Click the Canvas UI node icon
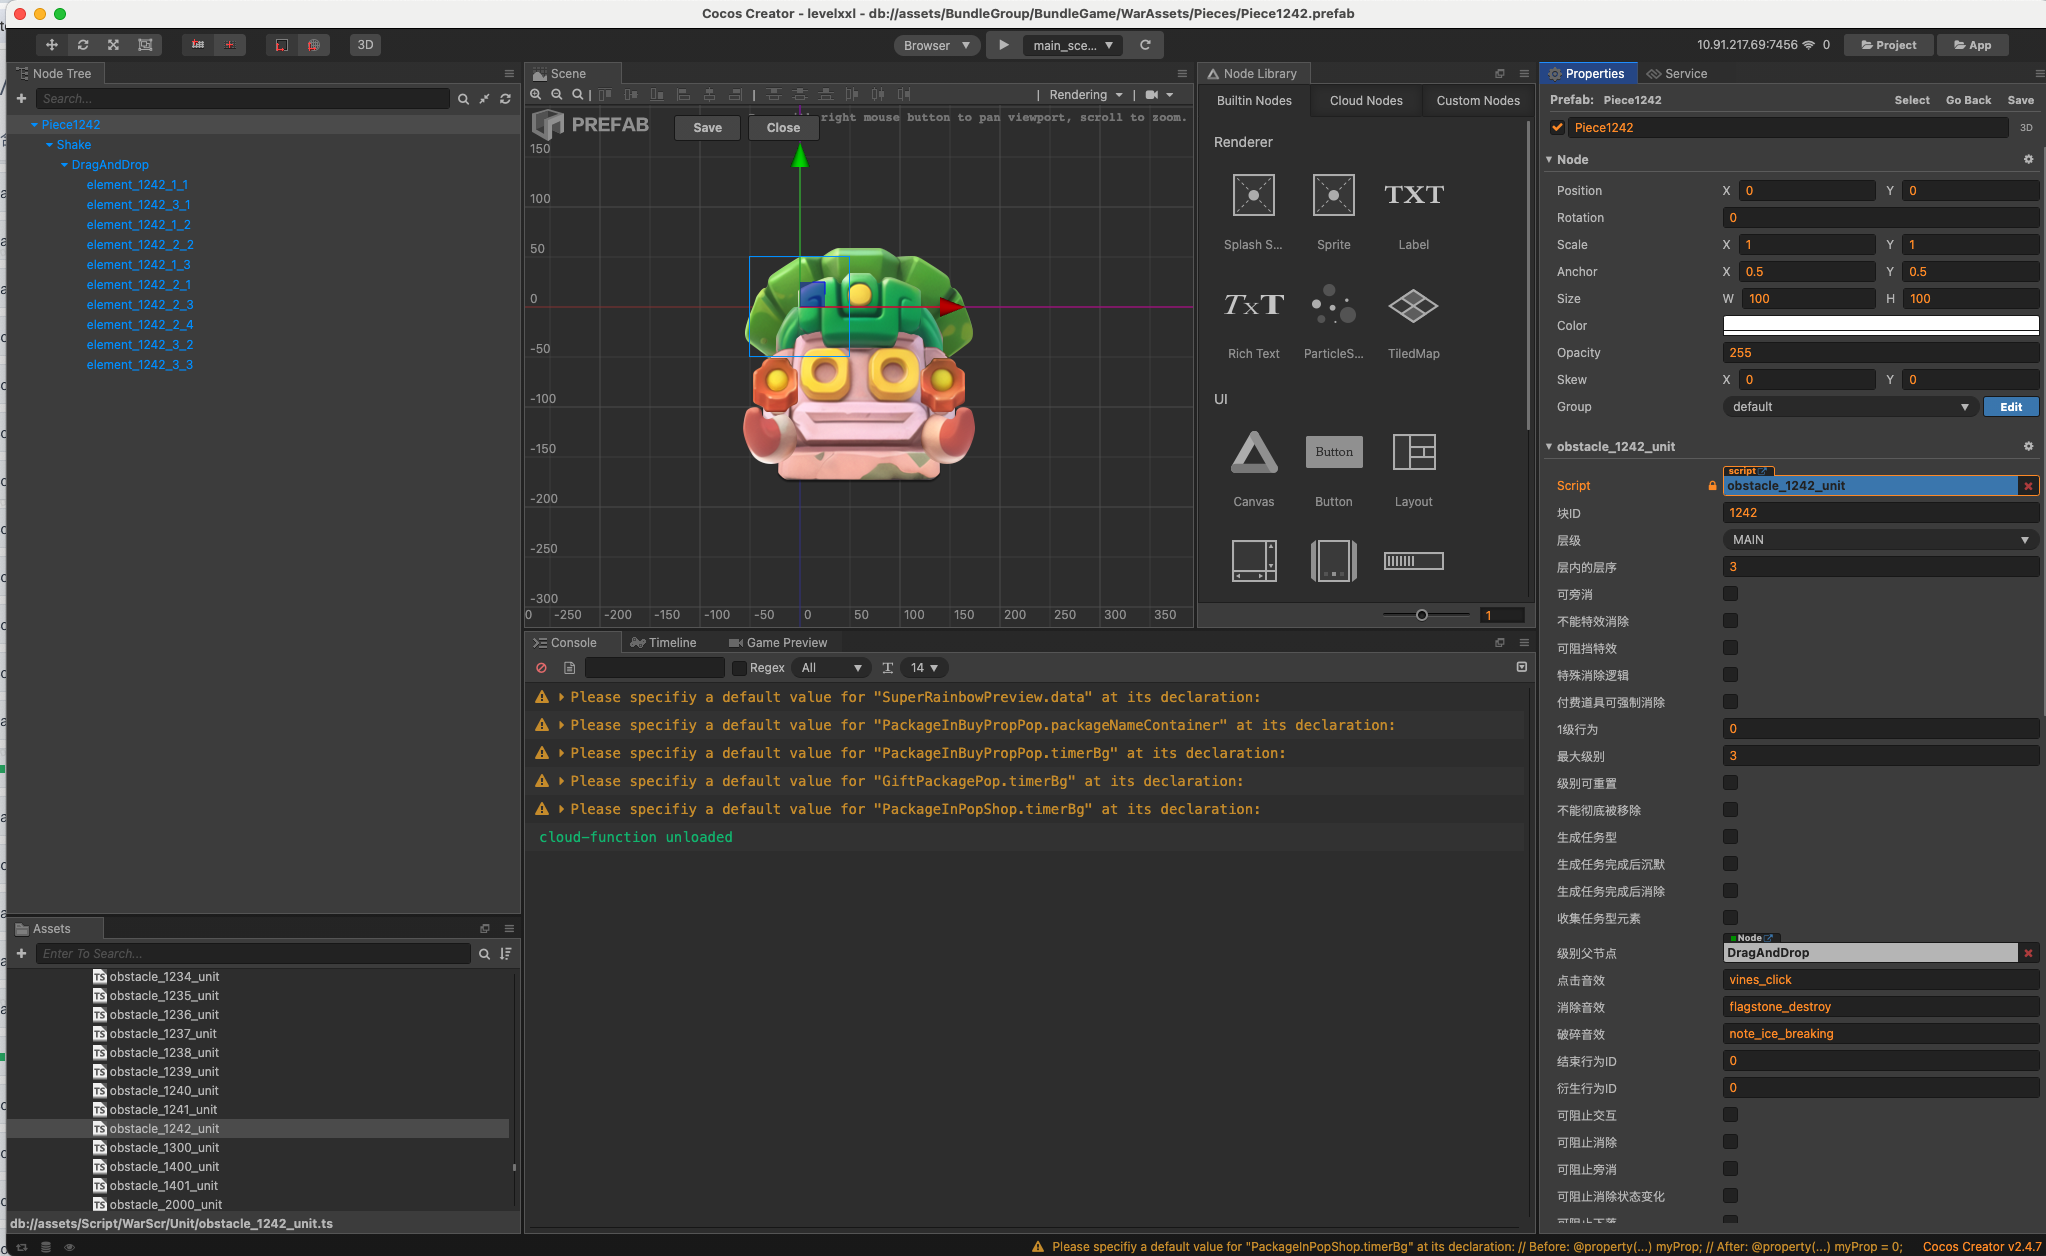The height and width of the screenshot is (1256, 2046). (x=1253, y=453)
